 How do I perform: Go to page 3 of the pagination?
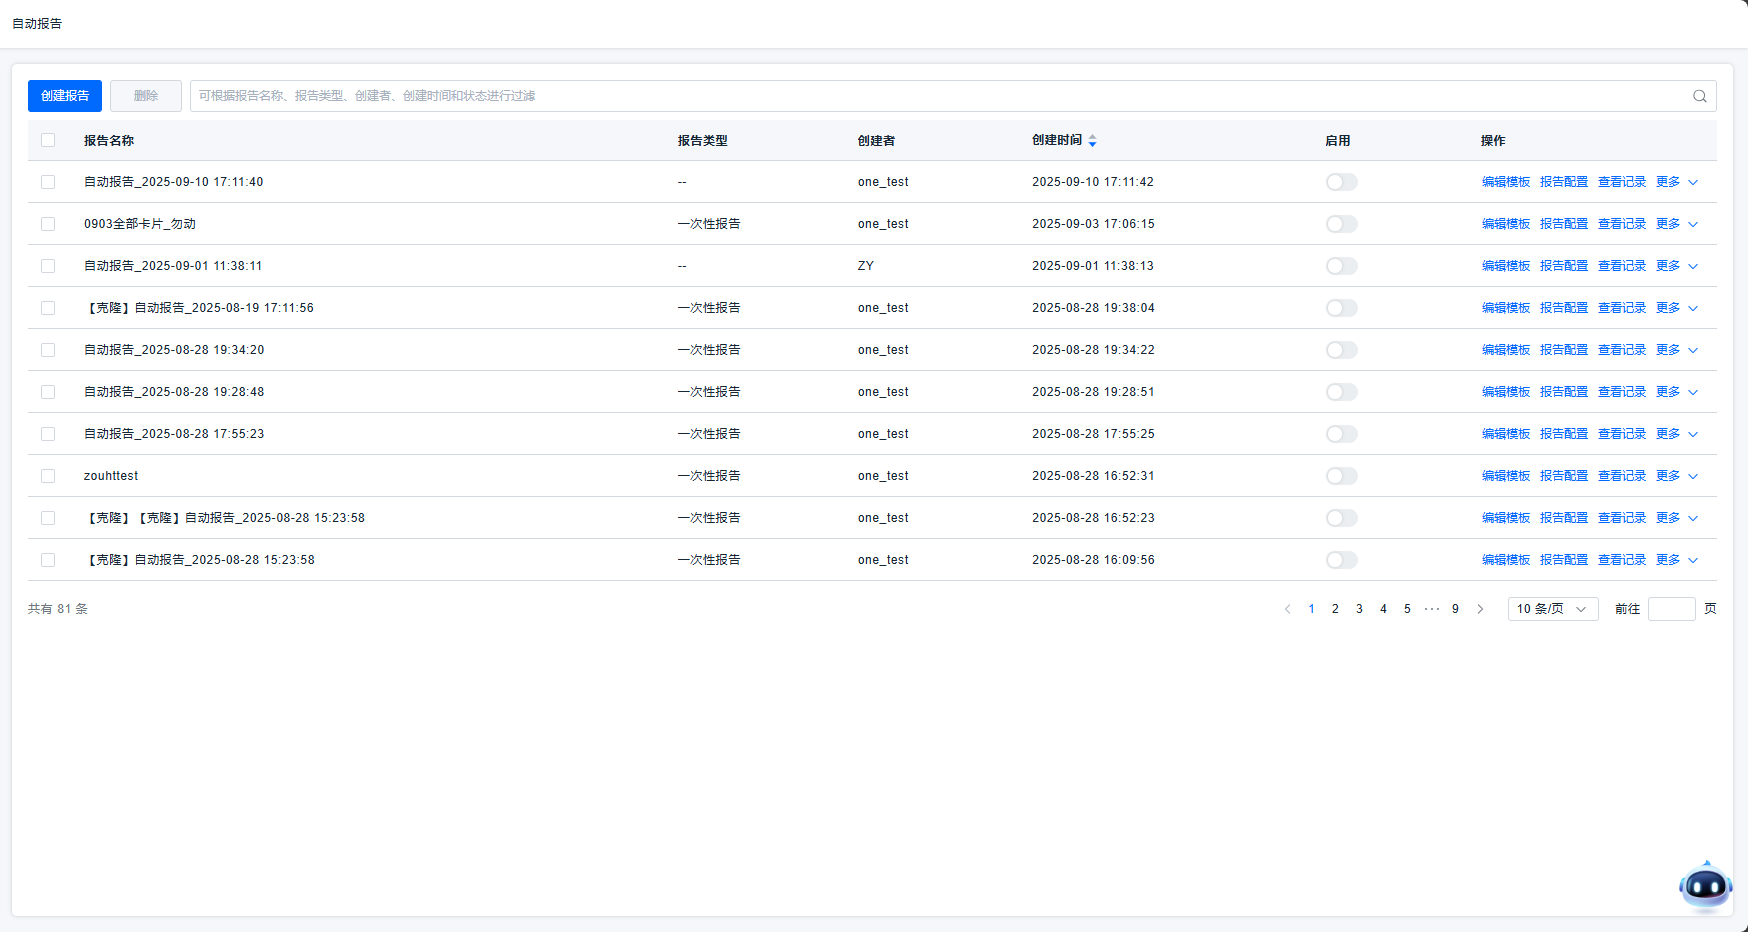click(1359, 609)
